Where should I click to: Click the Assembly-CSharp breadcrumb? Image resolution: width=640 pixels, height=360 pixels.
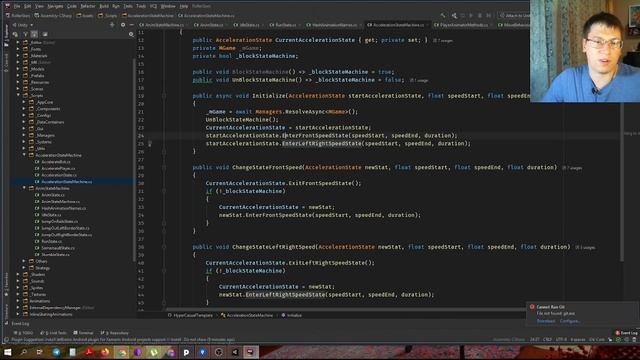pos(53,16)
